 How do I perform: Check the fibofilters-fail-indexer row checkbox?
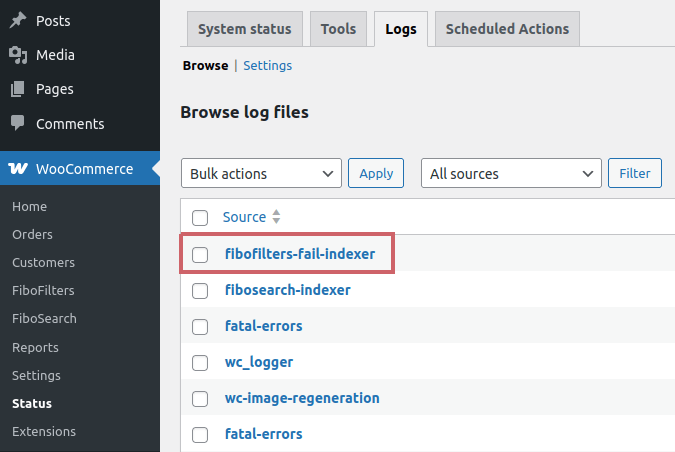click(200, 255)
